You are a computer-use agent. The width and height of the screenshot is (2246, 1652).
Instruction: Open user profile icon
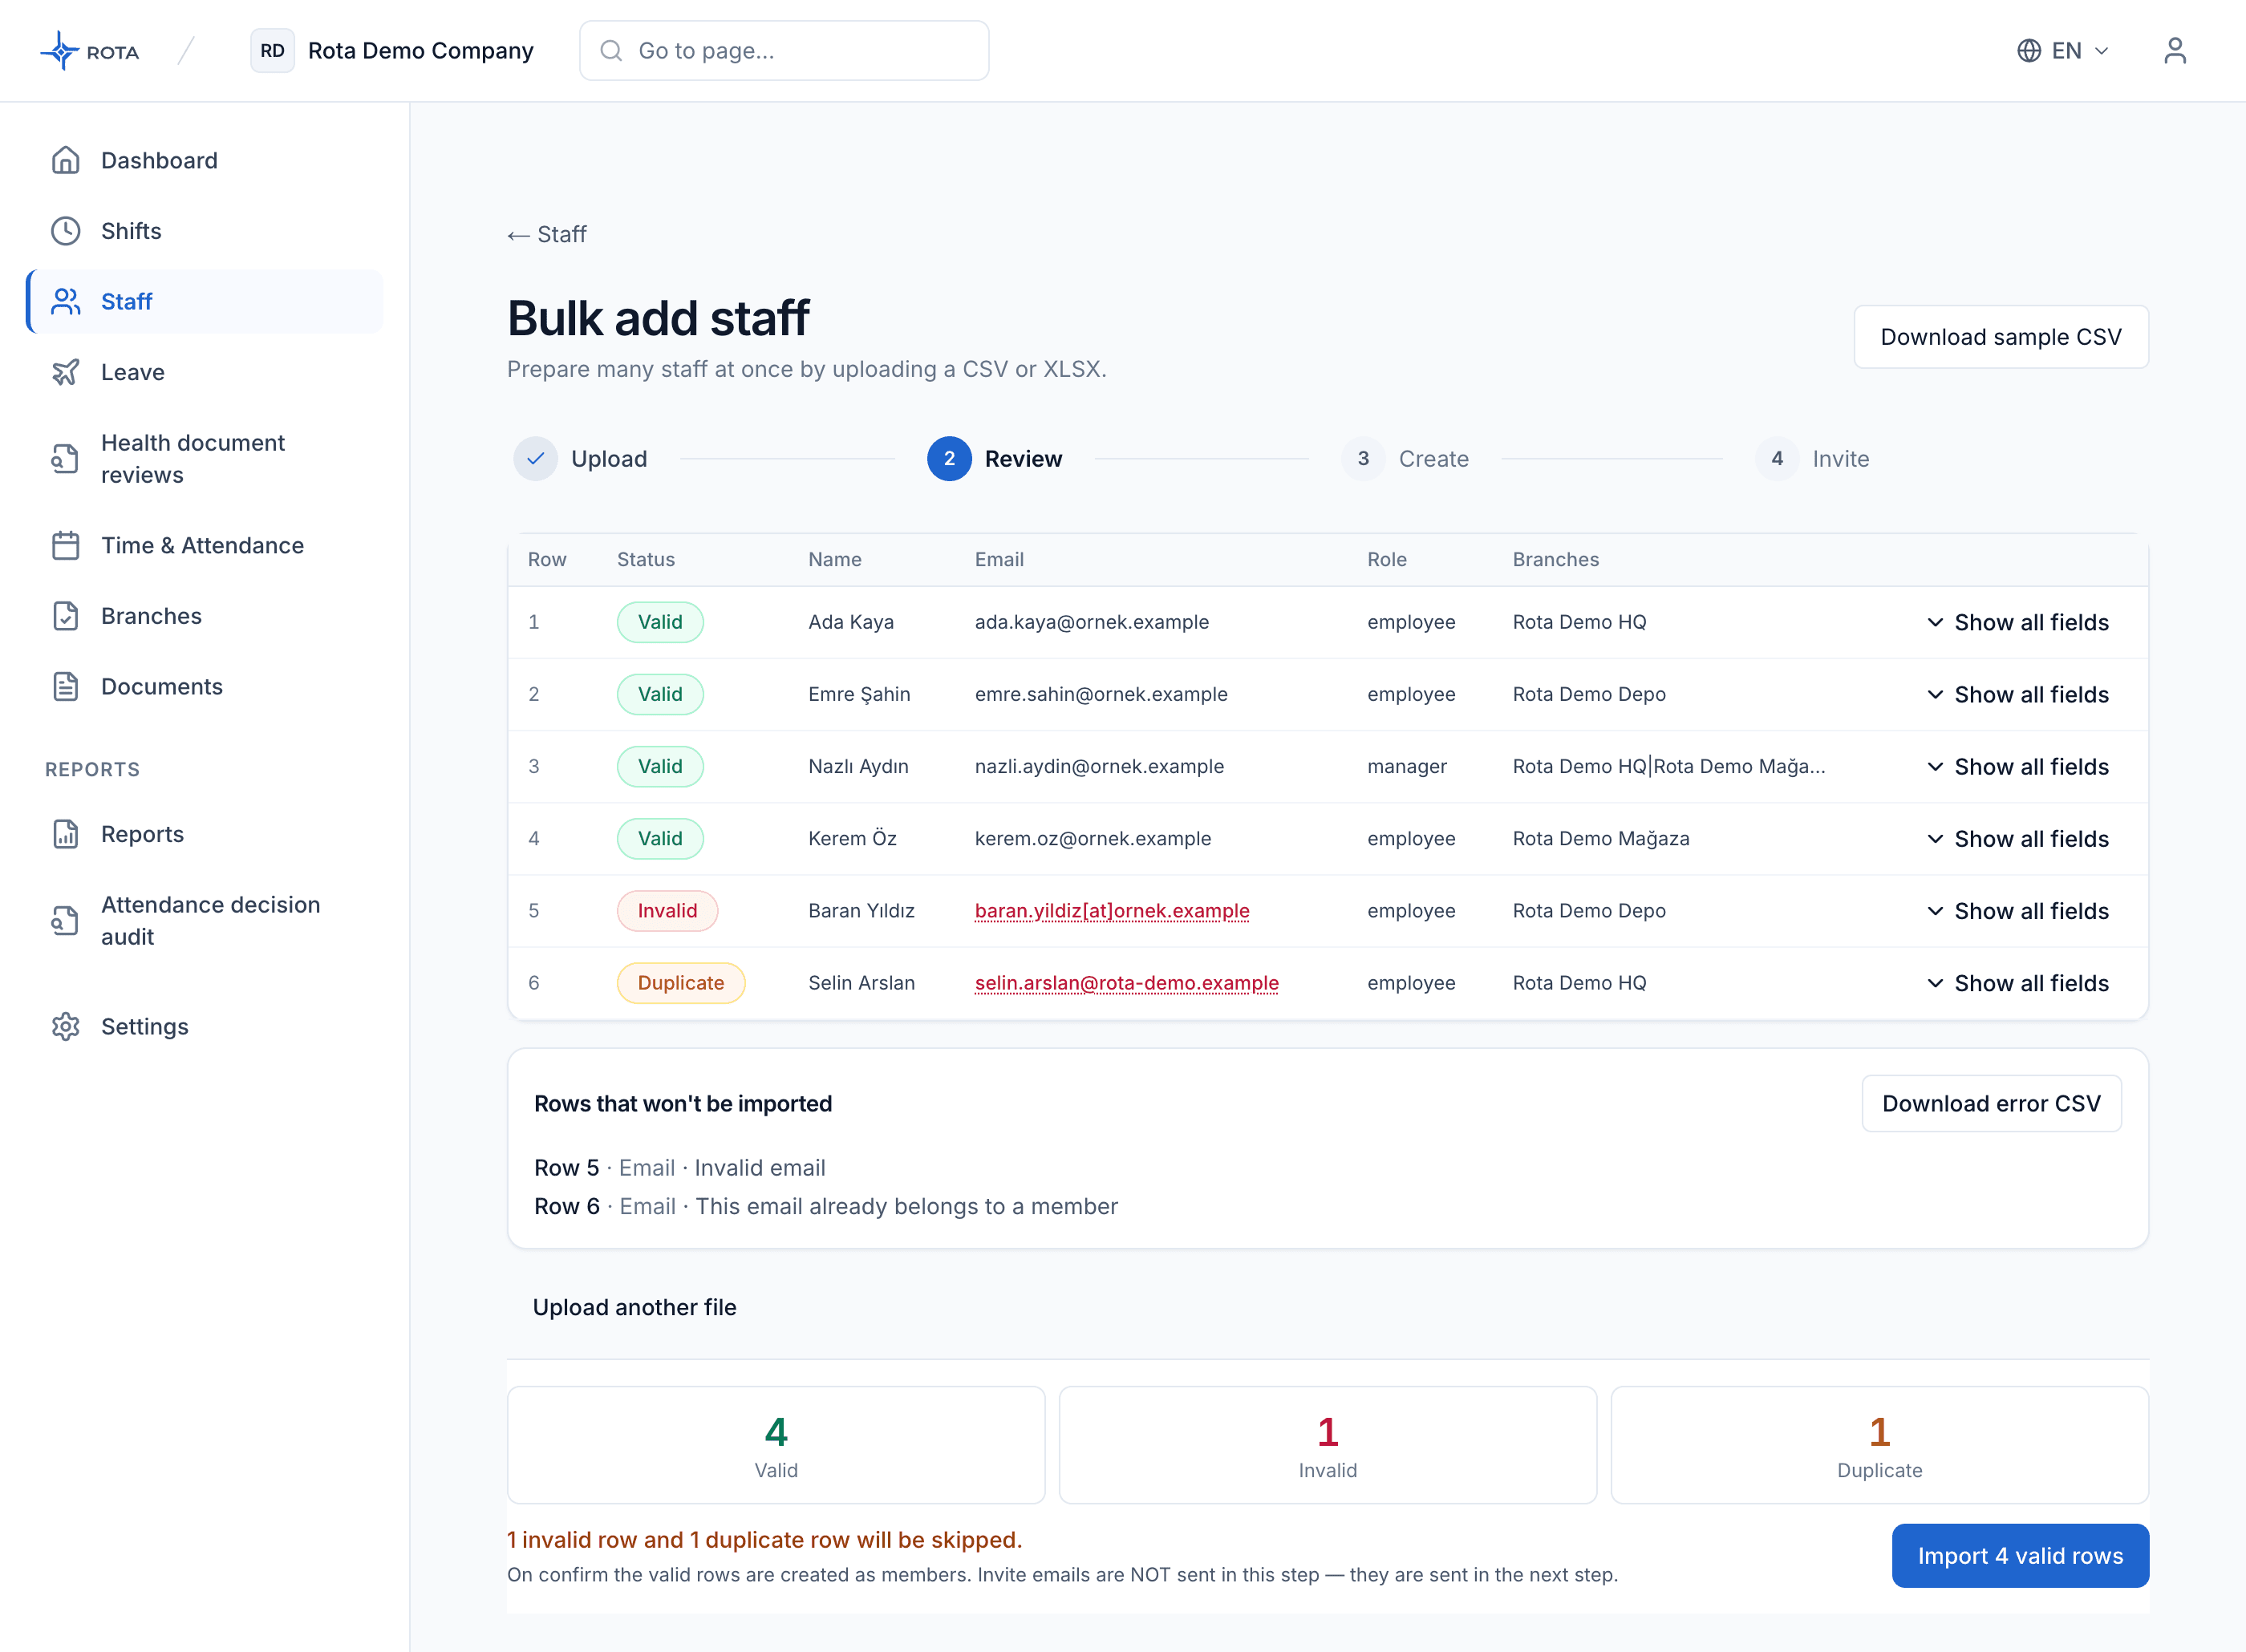tap(2175, 51)
